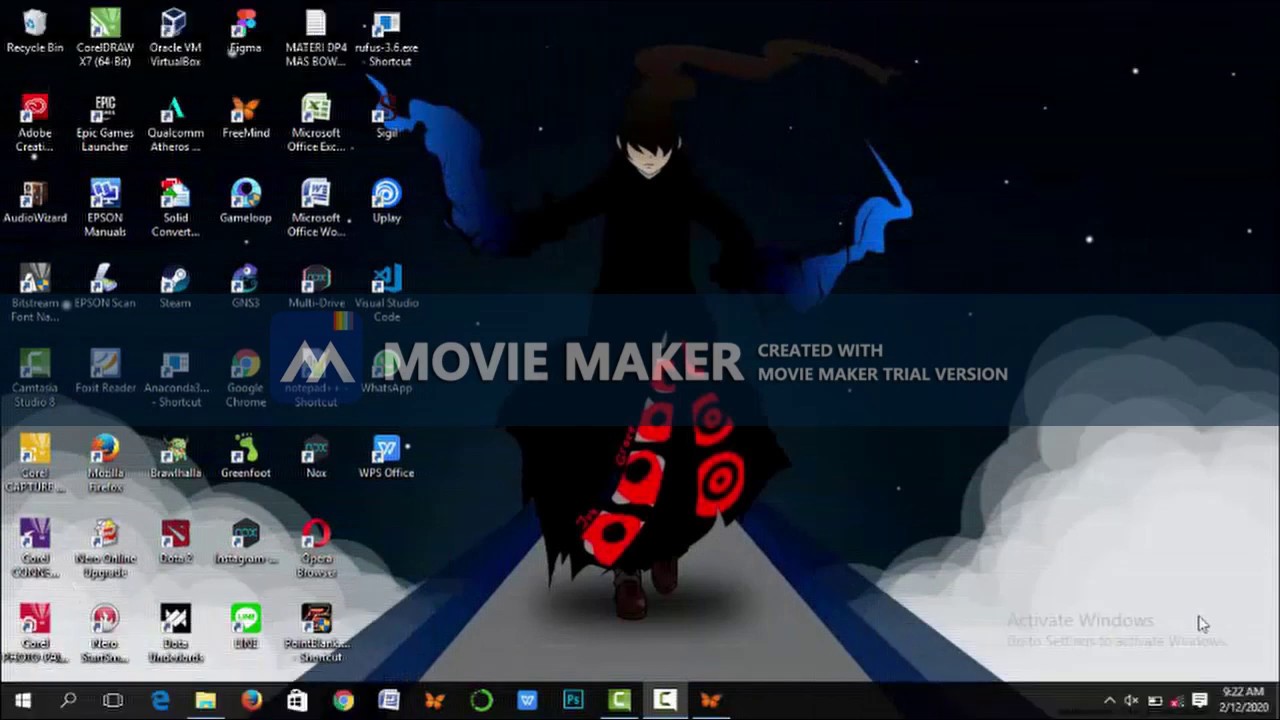Open the Action Center notifications
1280x720 pixels.
[1200, 701]
